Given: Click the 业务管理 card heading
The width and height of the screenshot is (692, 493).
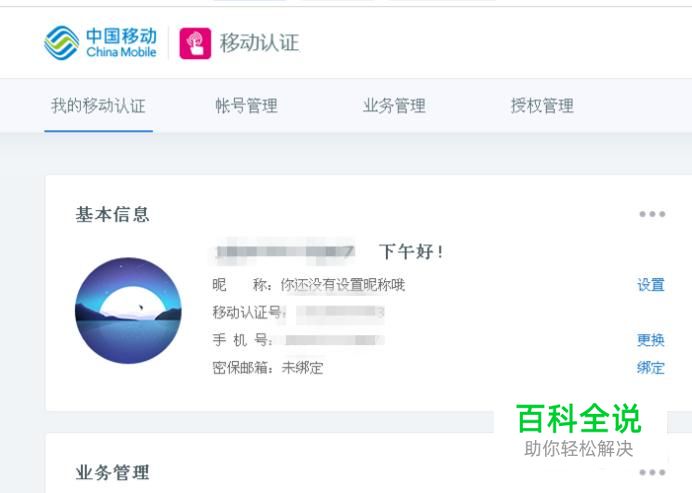Looking at the screenshot, I should tap(113, 472).
